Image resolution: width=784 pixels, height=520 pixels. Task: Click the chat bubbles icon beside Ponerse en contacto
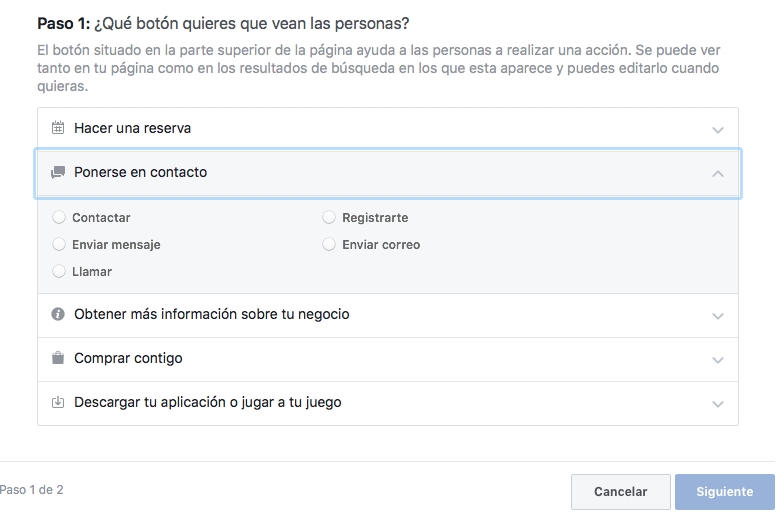tap(58, 172)
